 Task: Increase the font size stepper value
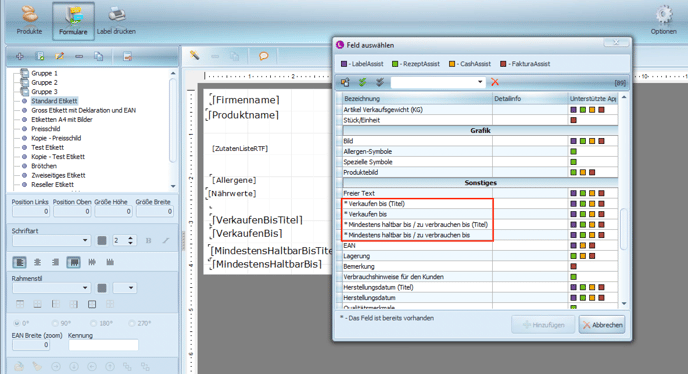coord(130,238)
